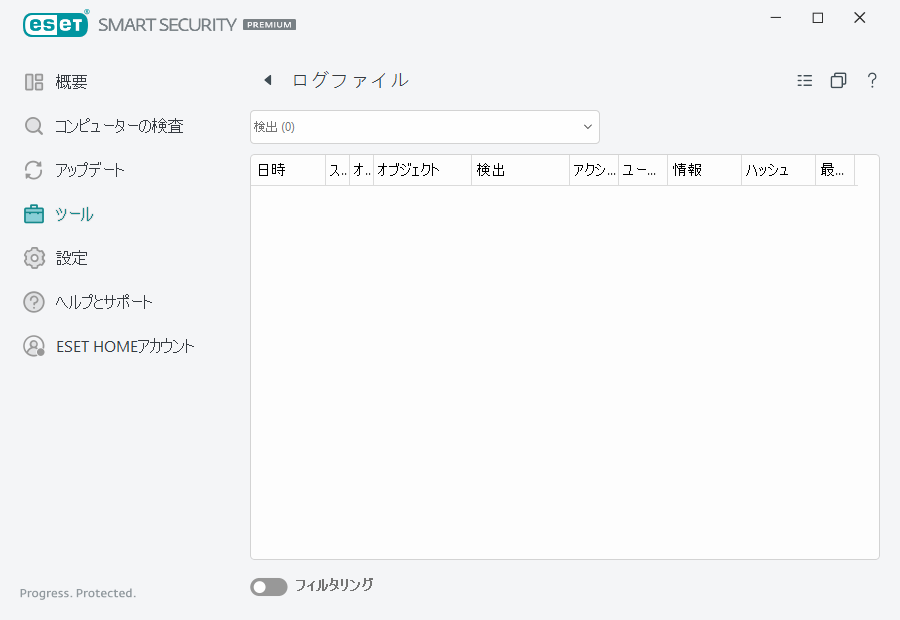900x620 pixels.
Task: Click the help question mark icon
Action: [x=871, y=80]
